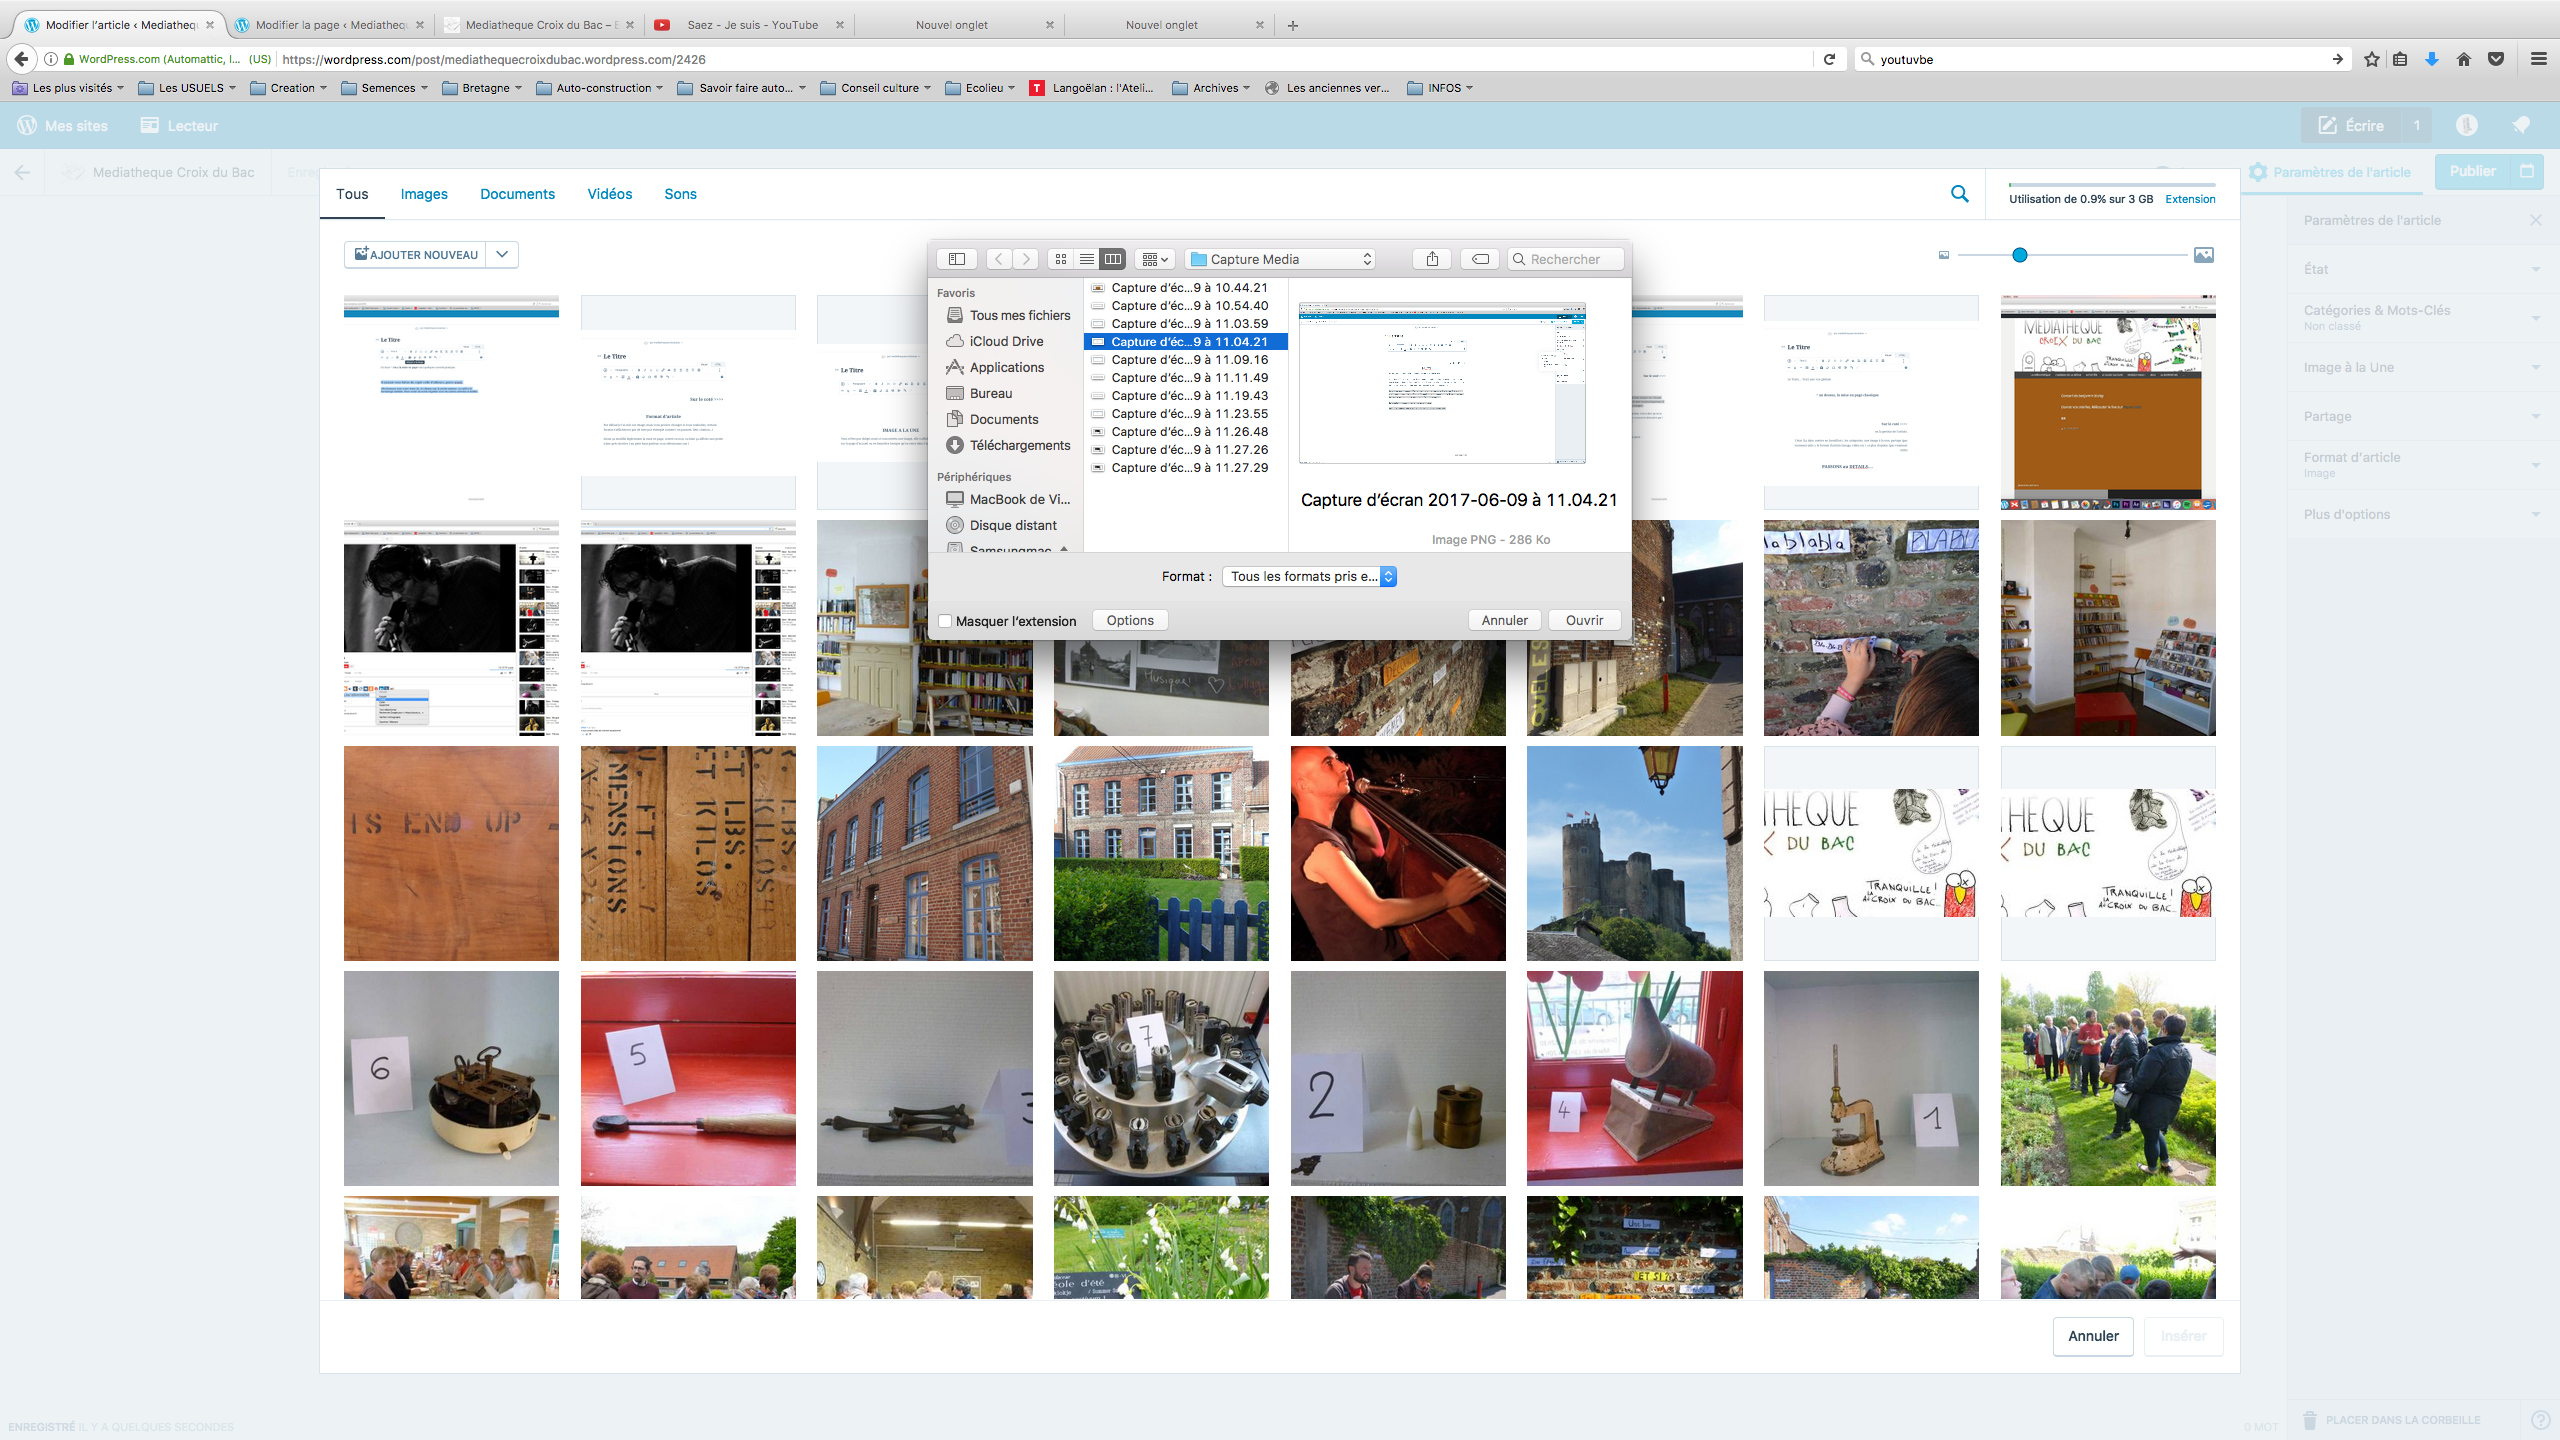Click the Options button in file dialog

(1130, 620)
